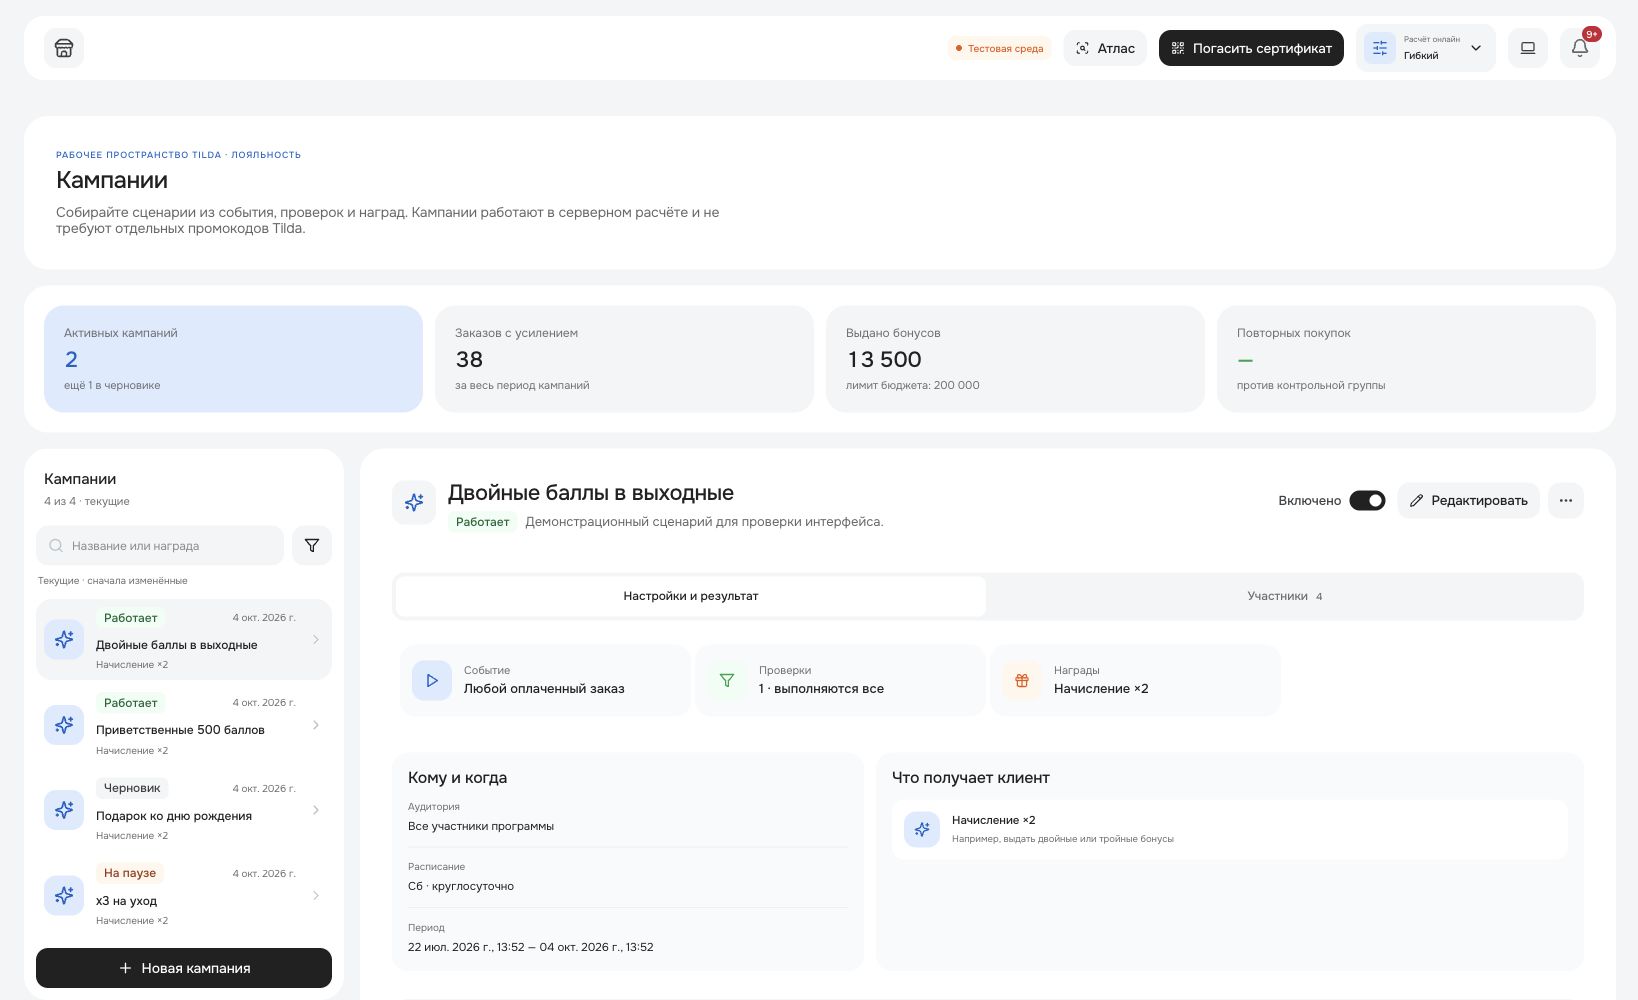Click the gift icon in Награды card
This screenshot has width=1638, height=1000.
pyautogui.click(x=1022, y=680)
